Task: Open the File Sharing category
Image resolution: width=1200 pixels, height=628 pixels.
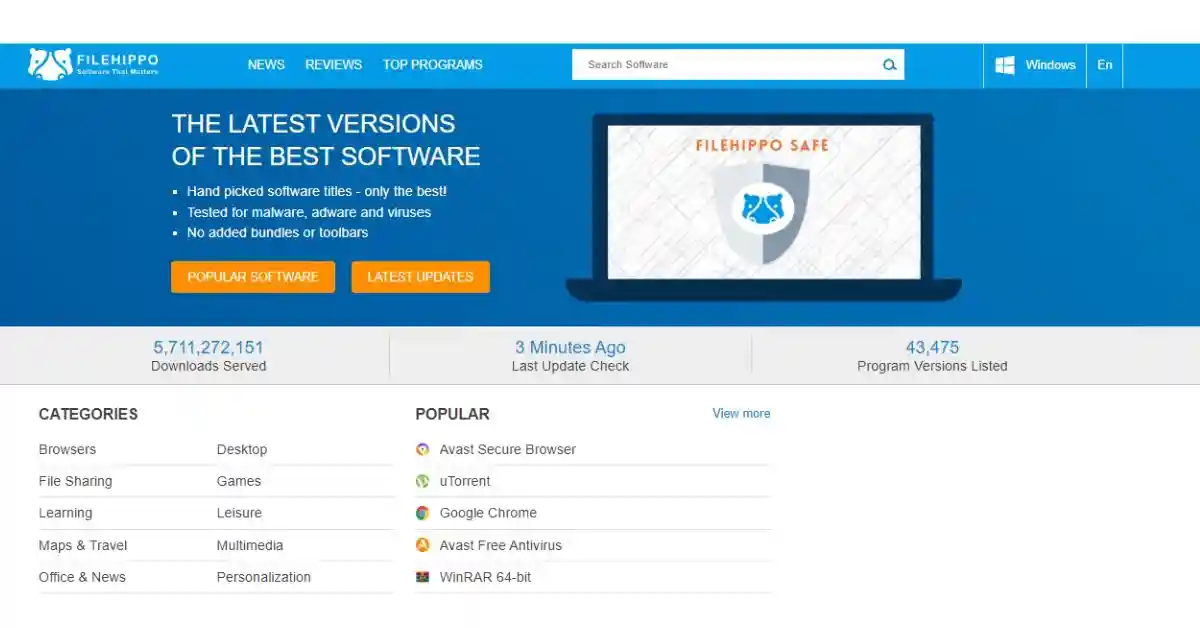Action: coord(76,481)
